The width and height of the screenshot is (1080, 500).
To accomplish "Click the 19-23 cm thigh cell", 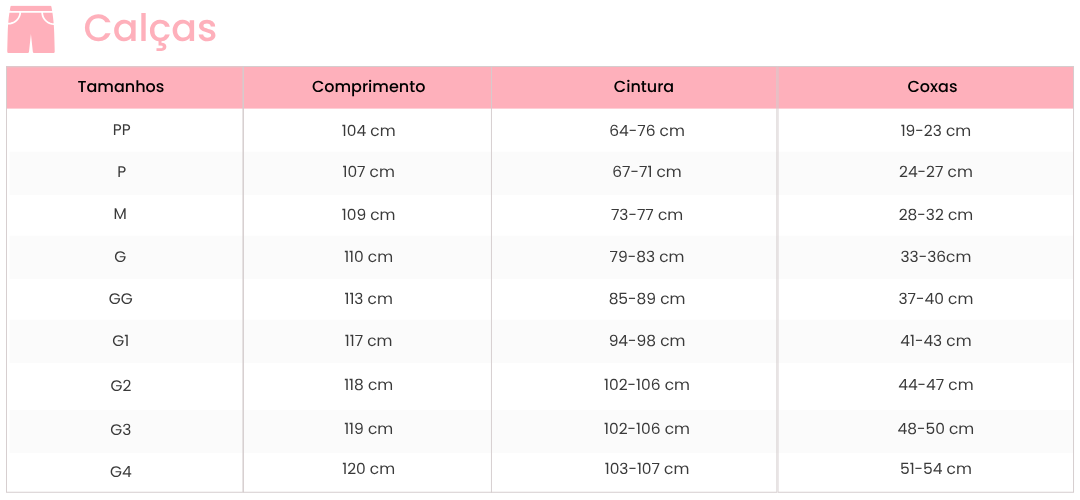I will coord(935,131).
